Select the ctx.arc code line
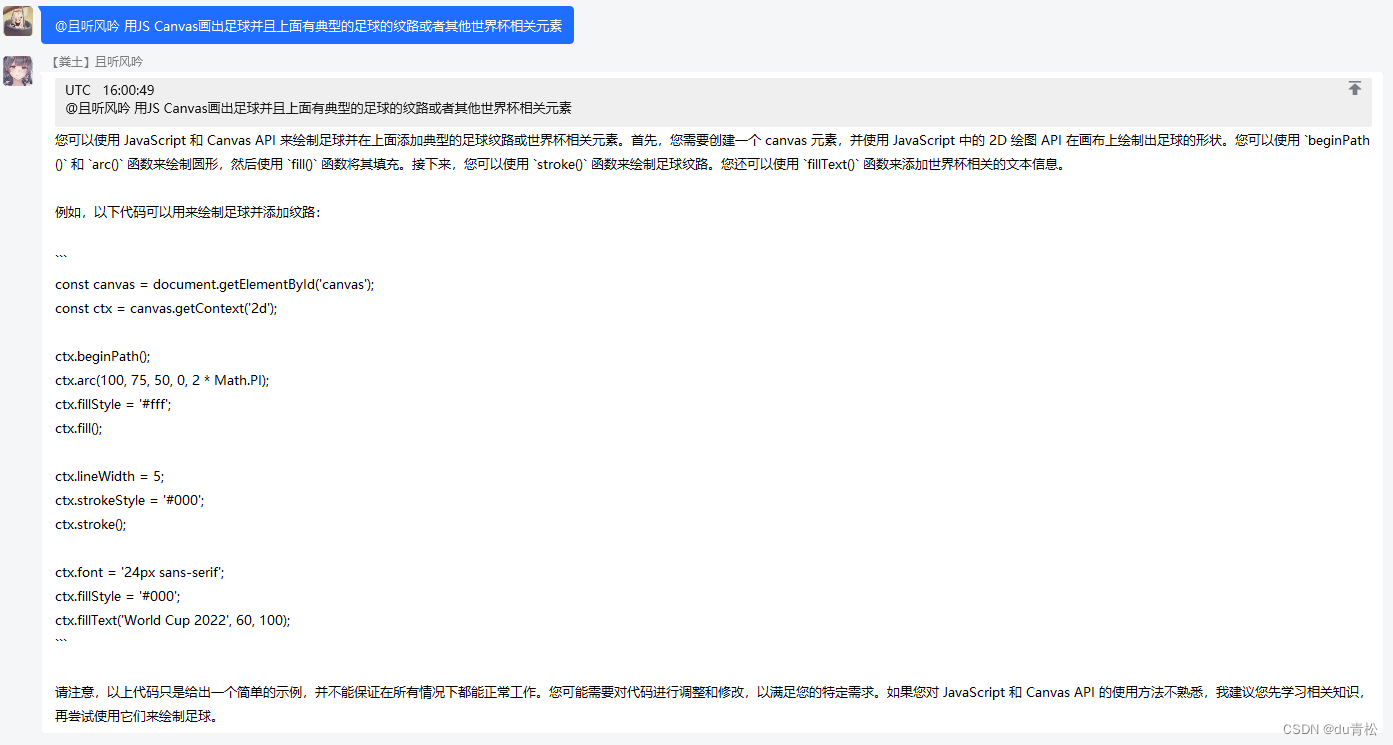 [x=160, y=380]
